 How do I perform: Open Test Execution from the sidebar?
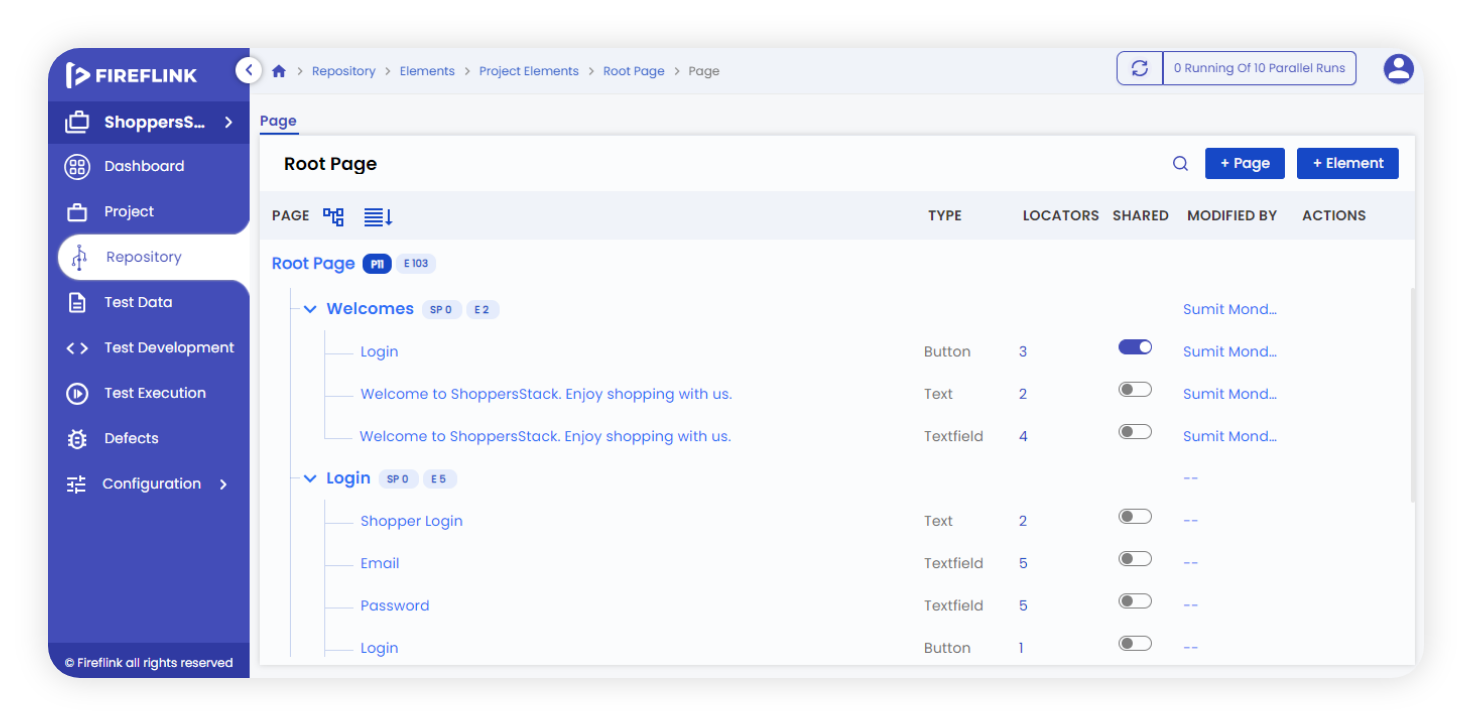click(x=155, y=393)
